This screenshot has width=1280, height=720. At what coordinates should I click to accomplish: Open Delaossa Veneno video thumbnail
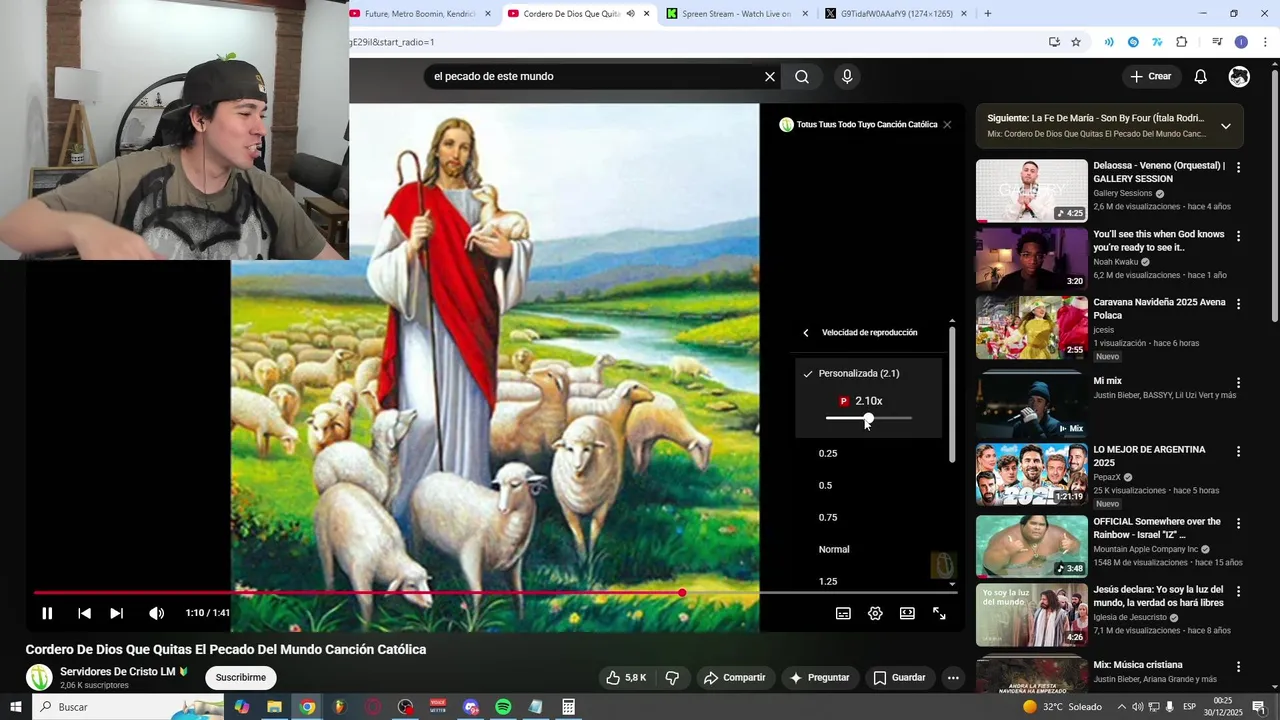pyautogui.click(x=1031, y=191)
